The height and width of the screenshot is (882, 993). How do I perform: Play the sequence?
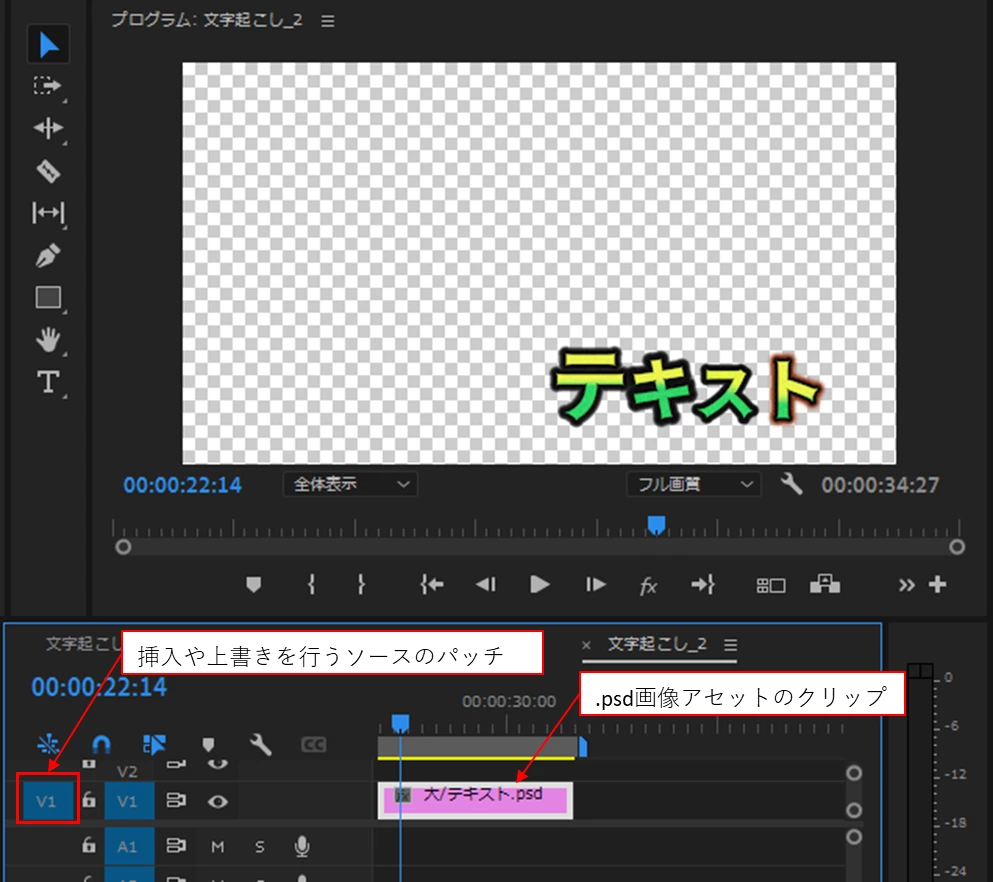[x=540, y=584]
